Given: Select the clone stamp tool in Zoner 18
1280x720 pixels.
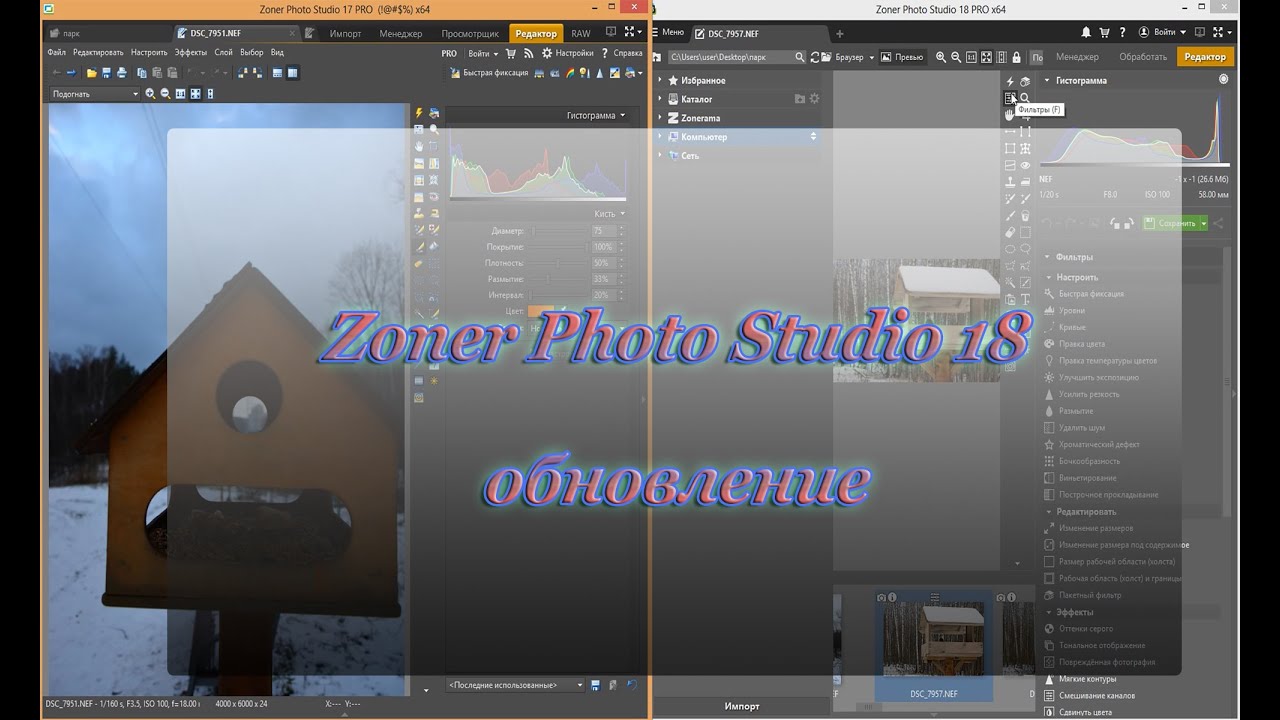Looking at the screenshot, I should [1010, 182].
